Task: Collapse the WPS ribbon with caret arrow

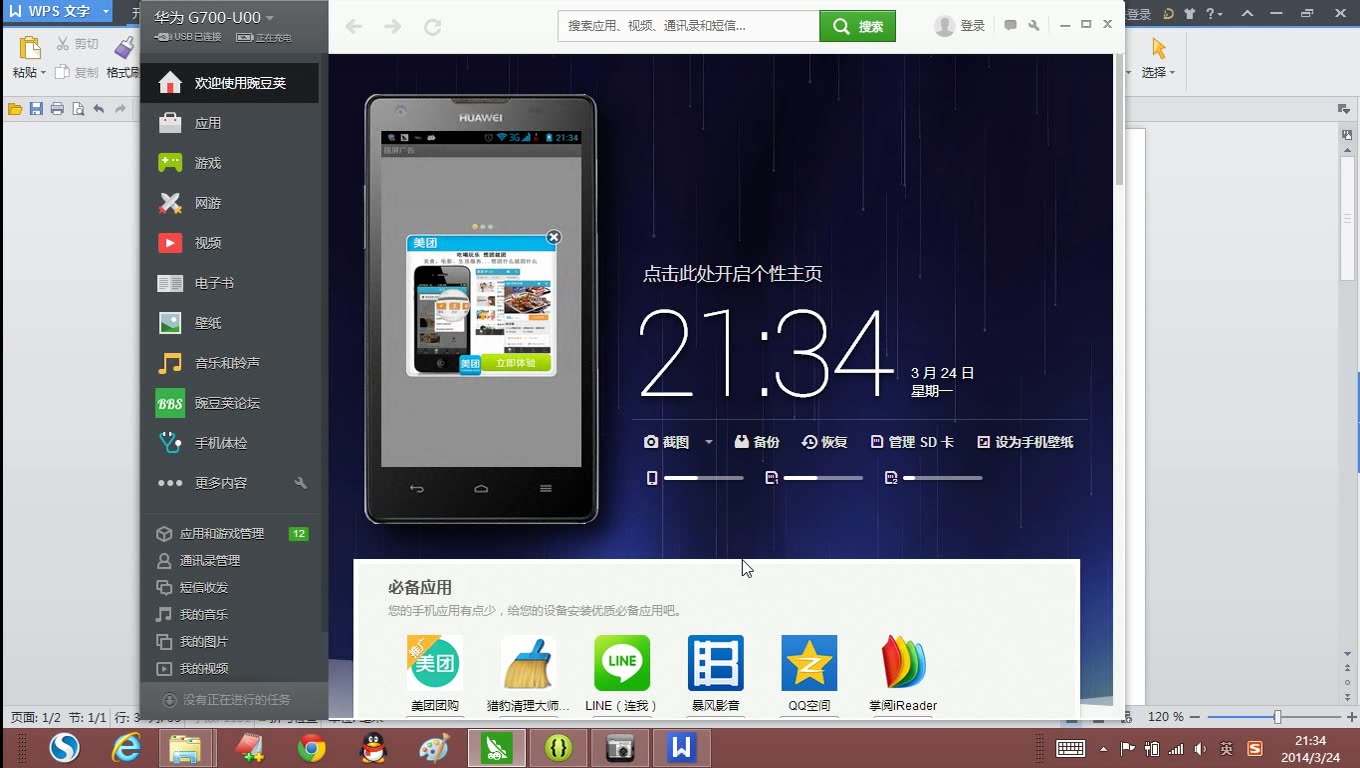Action: tap(1247, 14)
